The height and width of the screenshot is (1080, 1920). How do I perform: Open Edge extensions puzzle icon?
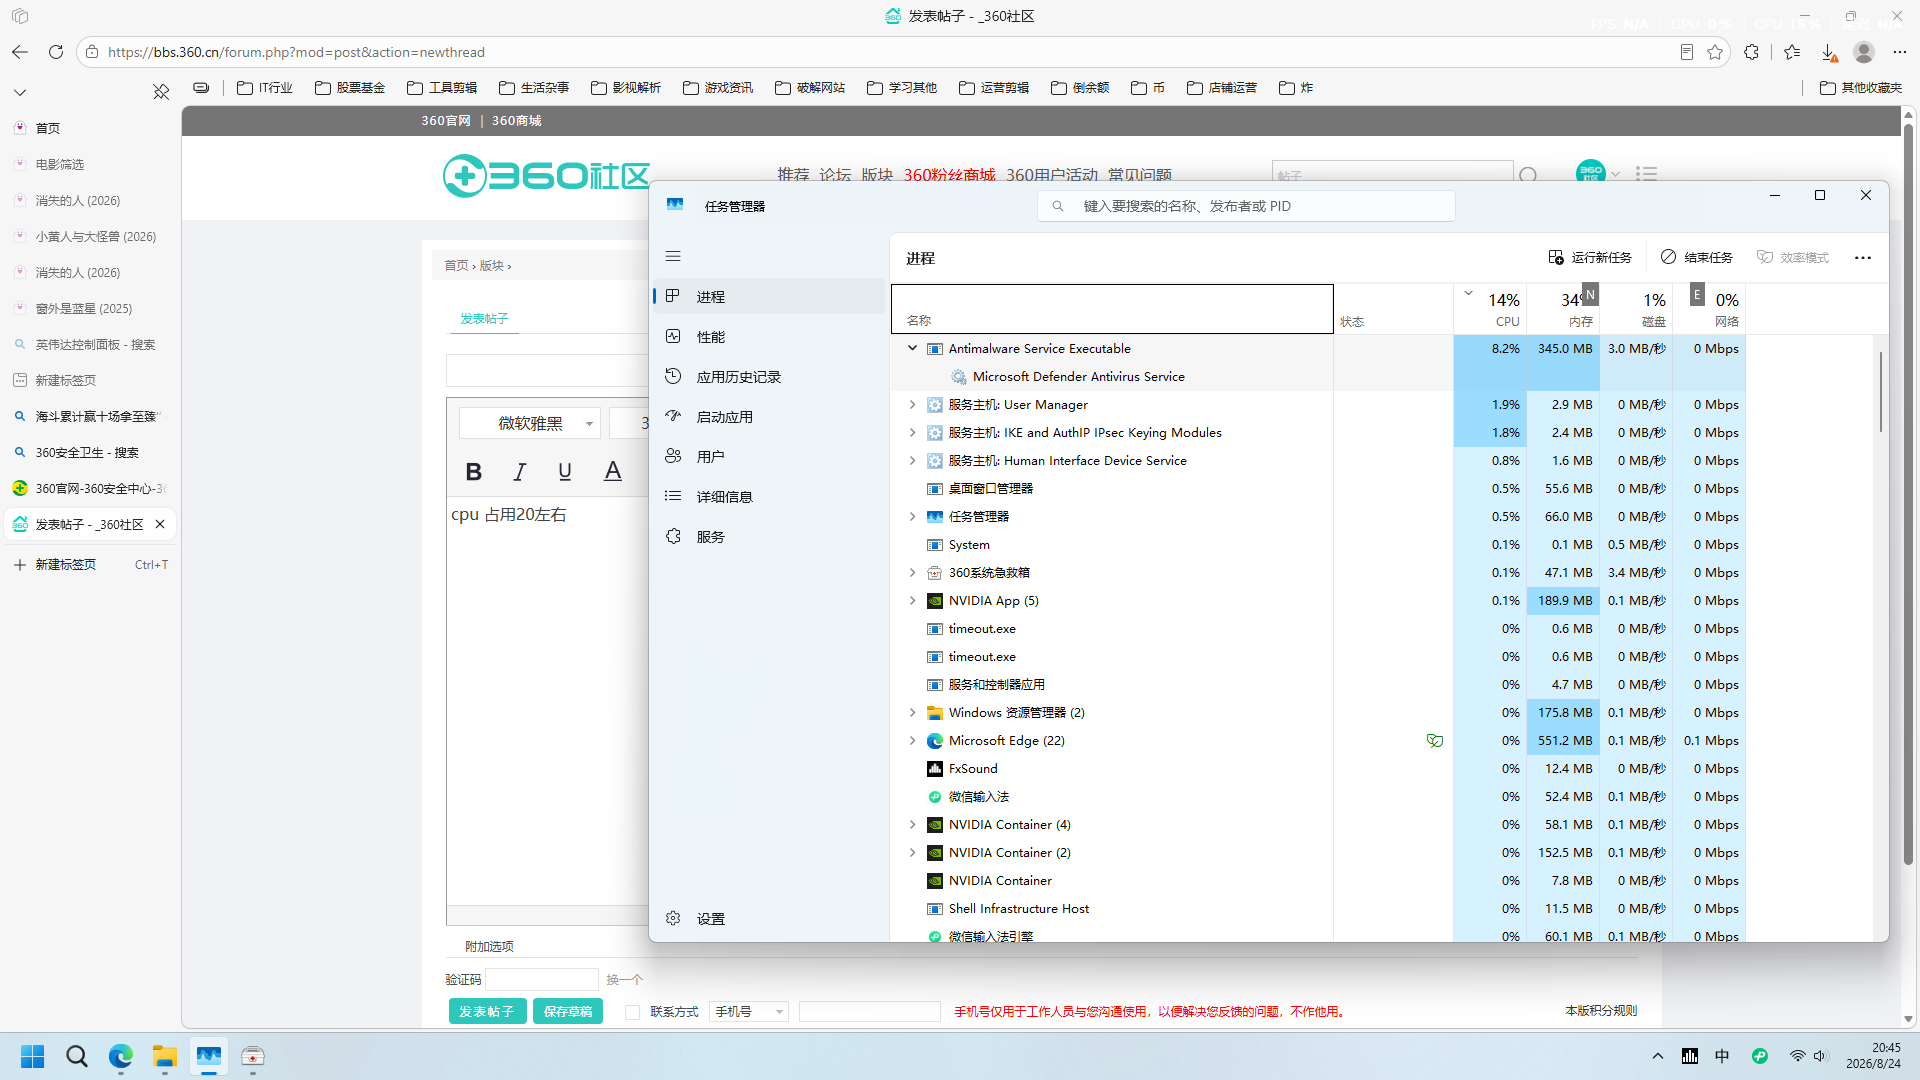click(x=1751, y=52)
